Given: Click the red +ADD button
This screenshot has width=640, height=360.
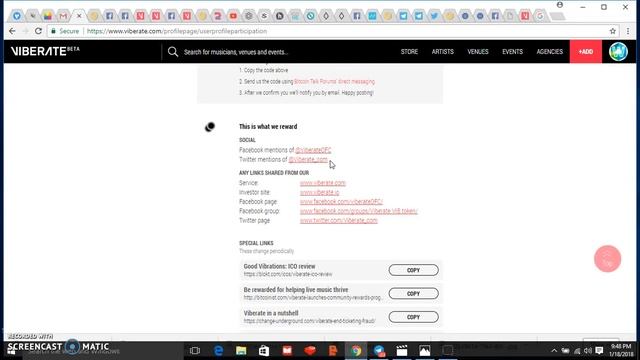Looking at the screenshot, I should tap(585, 52).
